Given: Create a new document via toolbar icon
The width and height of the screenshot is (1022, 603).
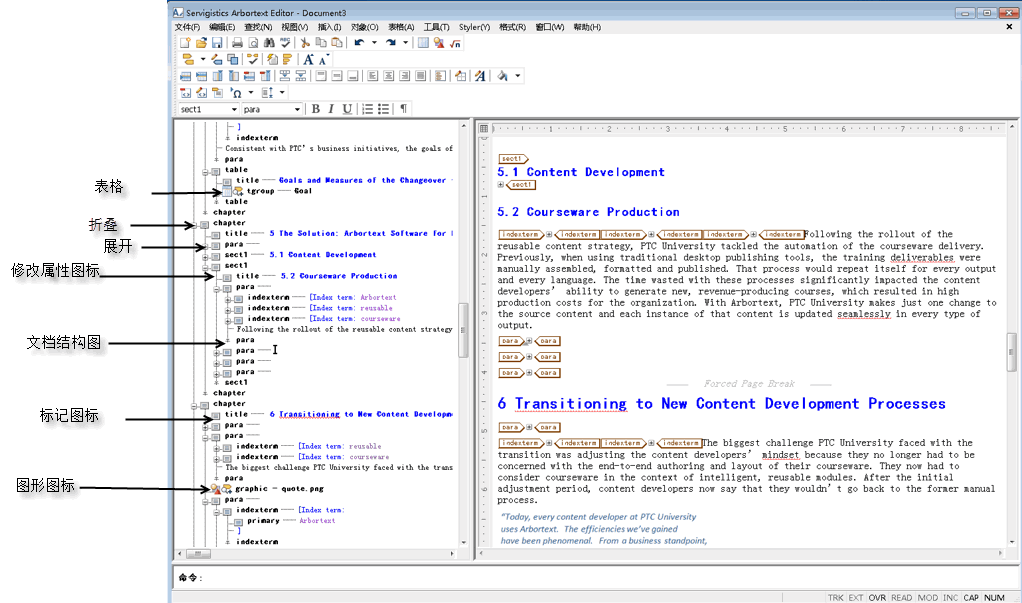Looking at the screenshot, I should tap(185, 43).
